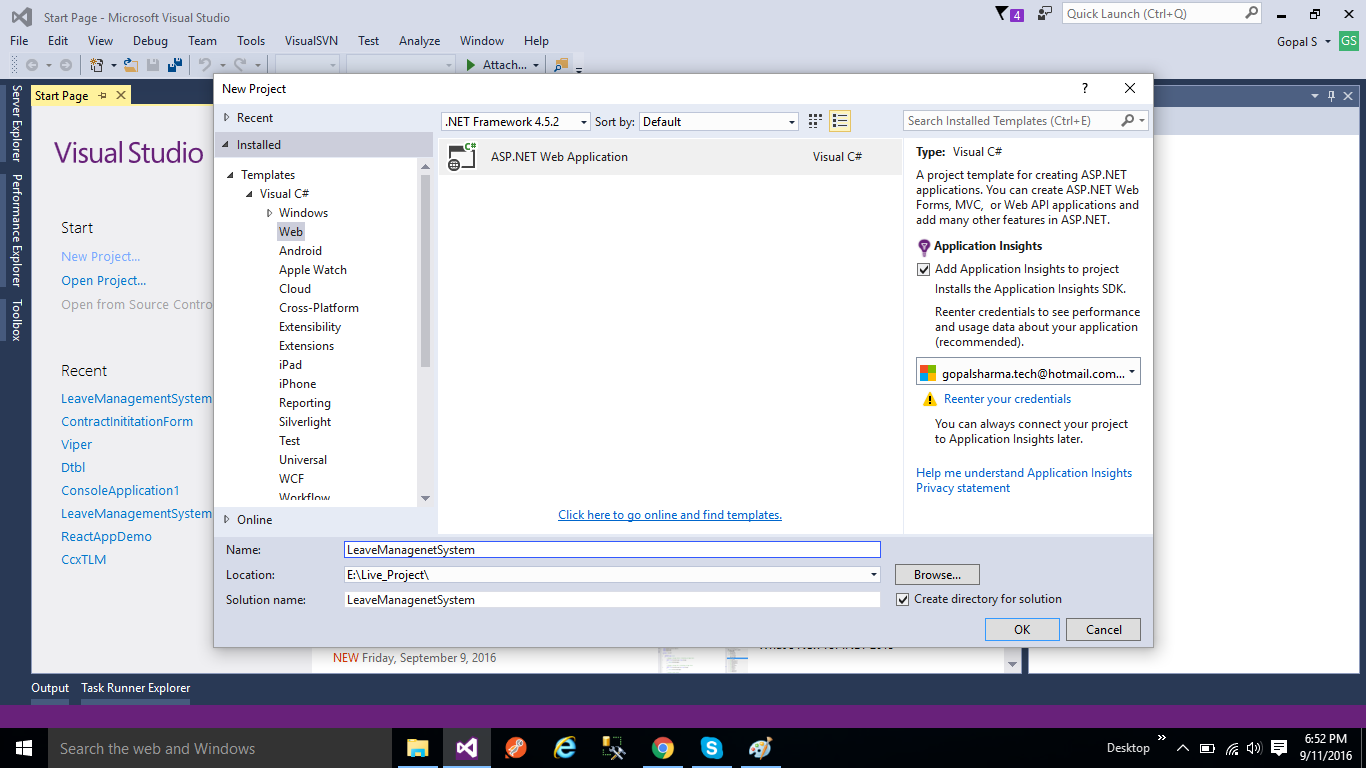
Task: Open Skype from the taskbar
Action: pos(711,748)
